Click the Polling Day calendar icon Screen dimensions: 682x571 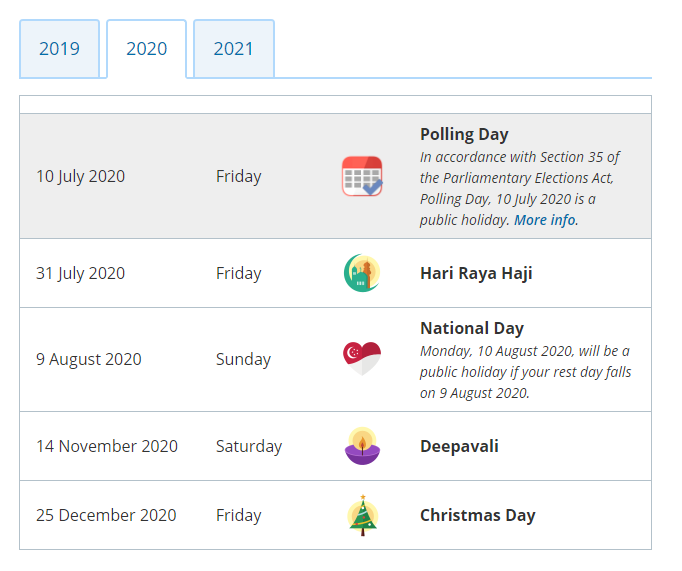(362, 176)
